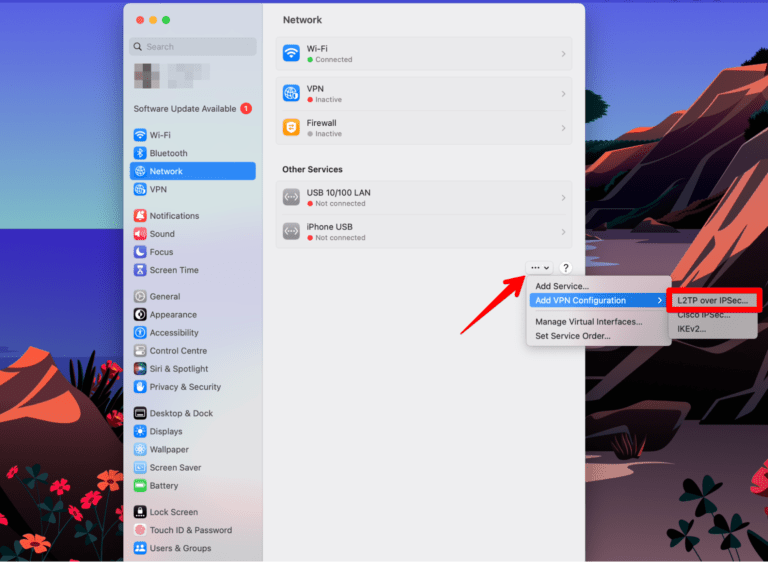Click Software Update Available link

click(185, 109)
